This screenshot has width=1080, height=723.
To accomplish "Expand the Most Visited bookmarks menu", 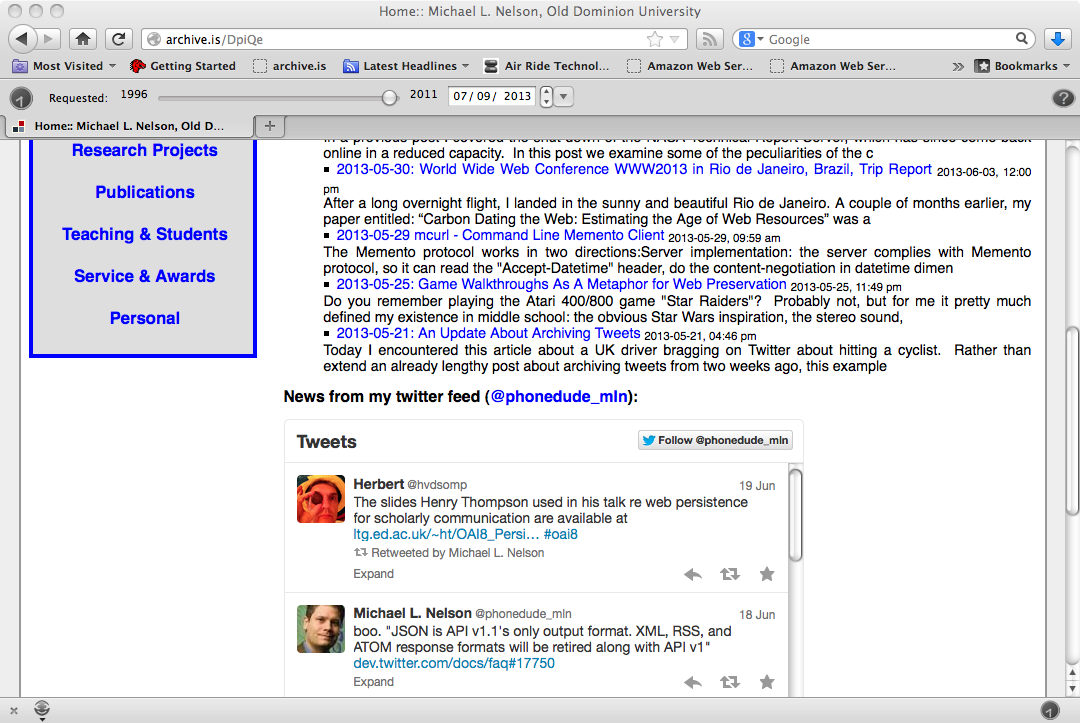I will (x=64, y=66).
